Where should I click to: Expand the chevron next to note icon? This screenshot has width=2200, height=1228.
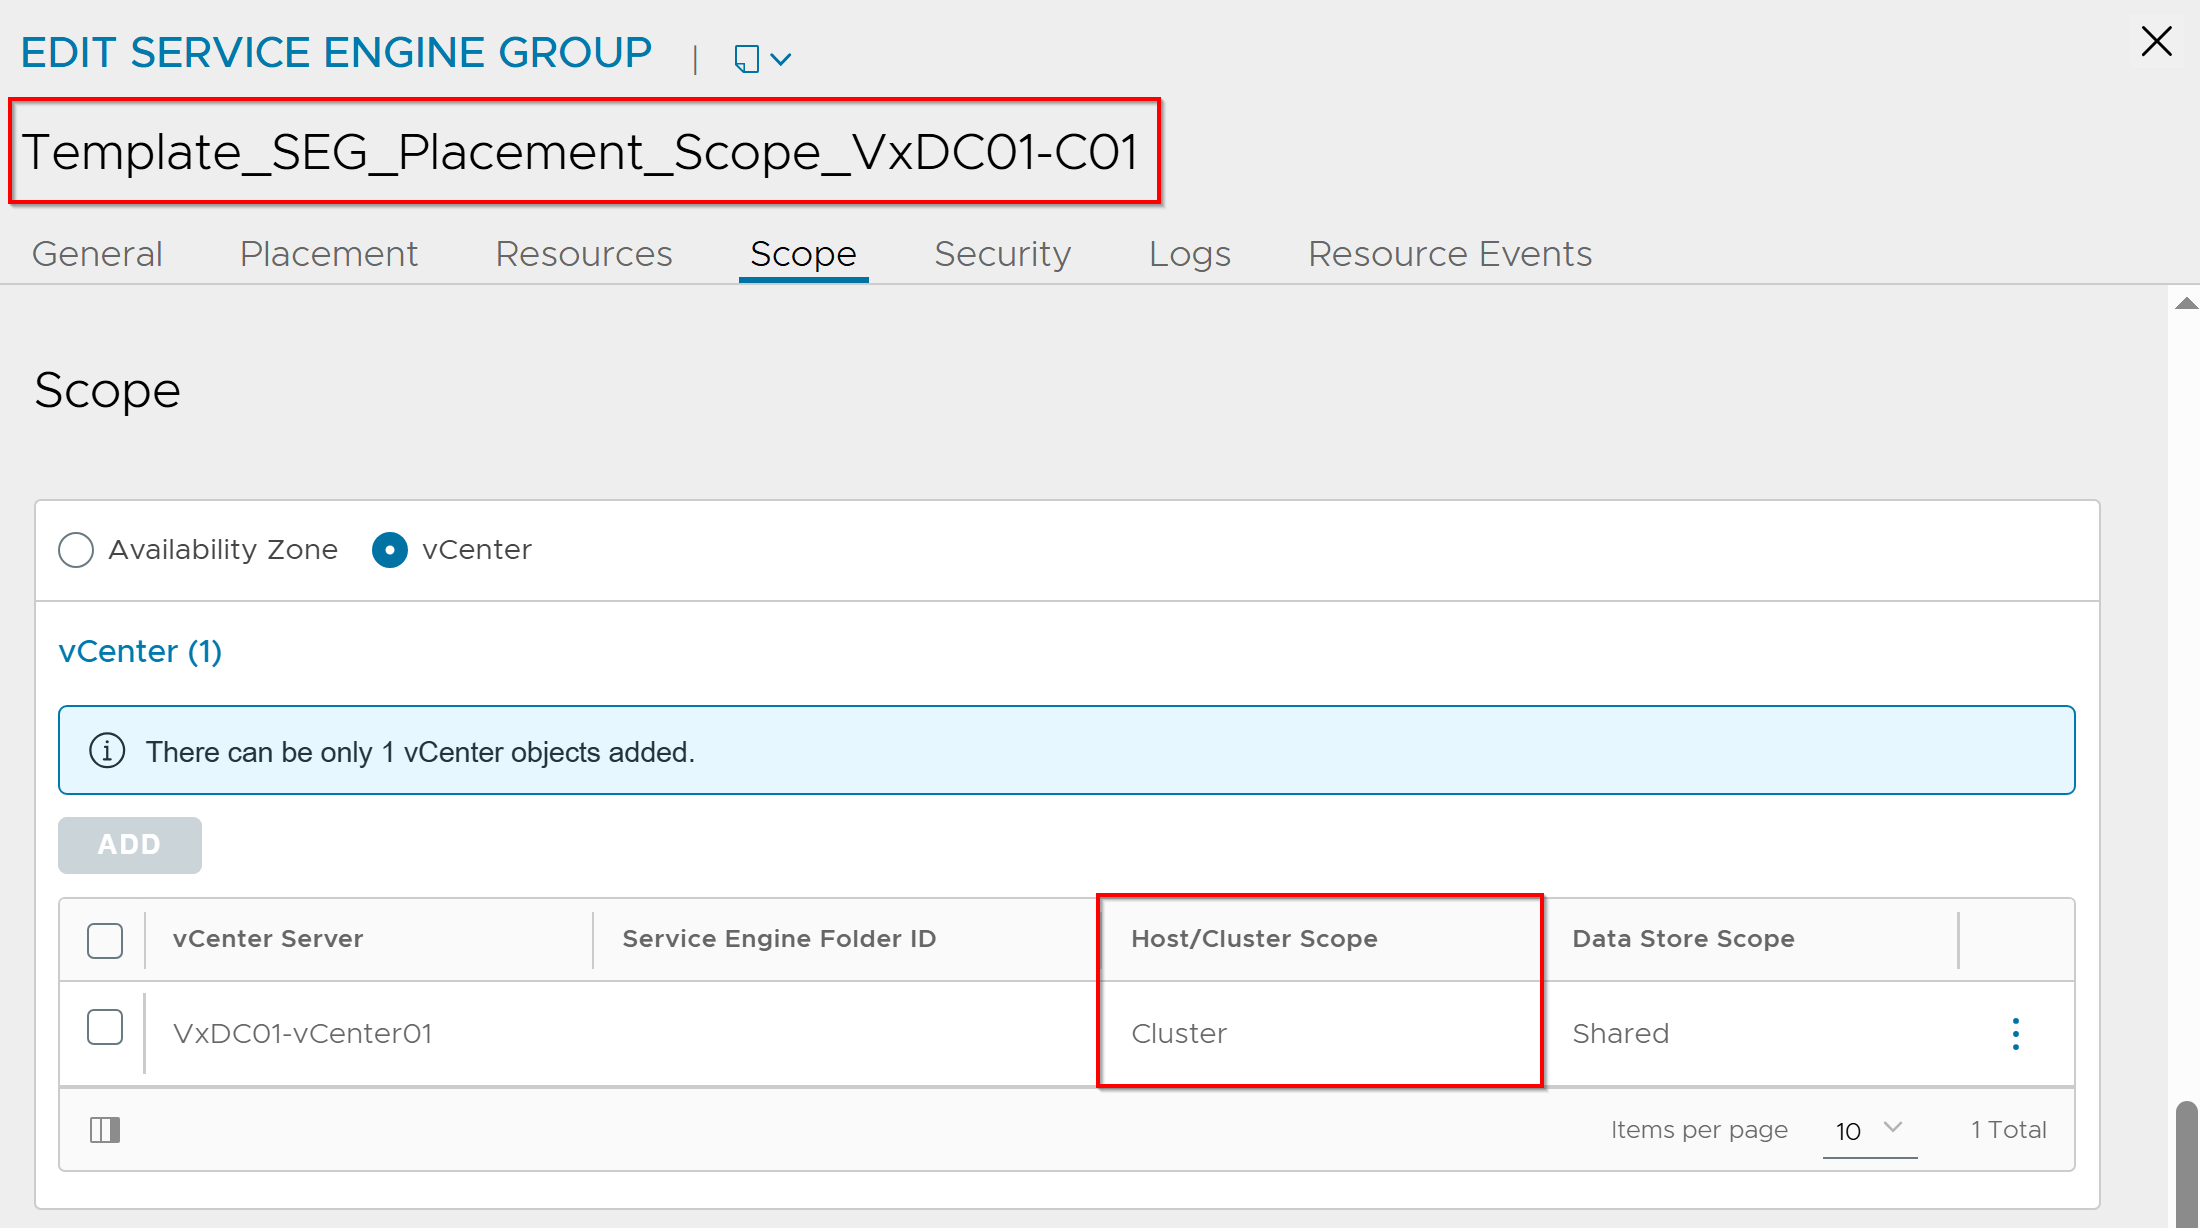click(x=782, y=59)
